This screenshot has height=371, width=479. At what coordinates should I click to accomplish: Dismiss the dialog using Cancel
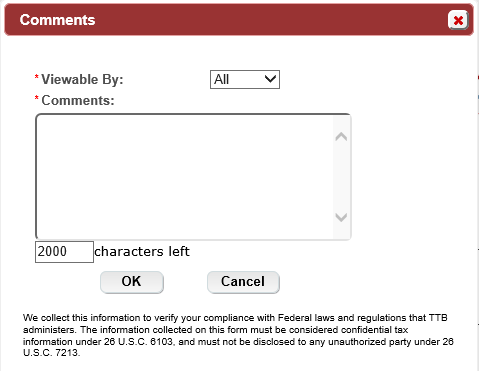click(x=243, y=282)
